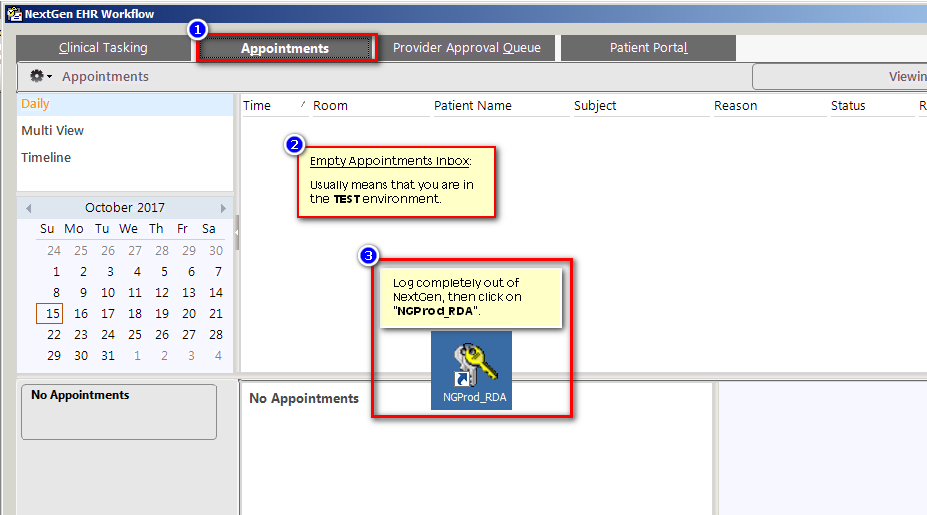Screen dimensions: 927x515
Task: Open the Patient Portal tab
Action: click(x=649, y=48)
